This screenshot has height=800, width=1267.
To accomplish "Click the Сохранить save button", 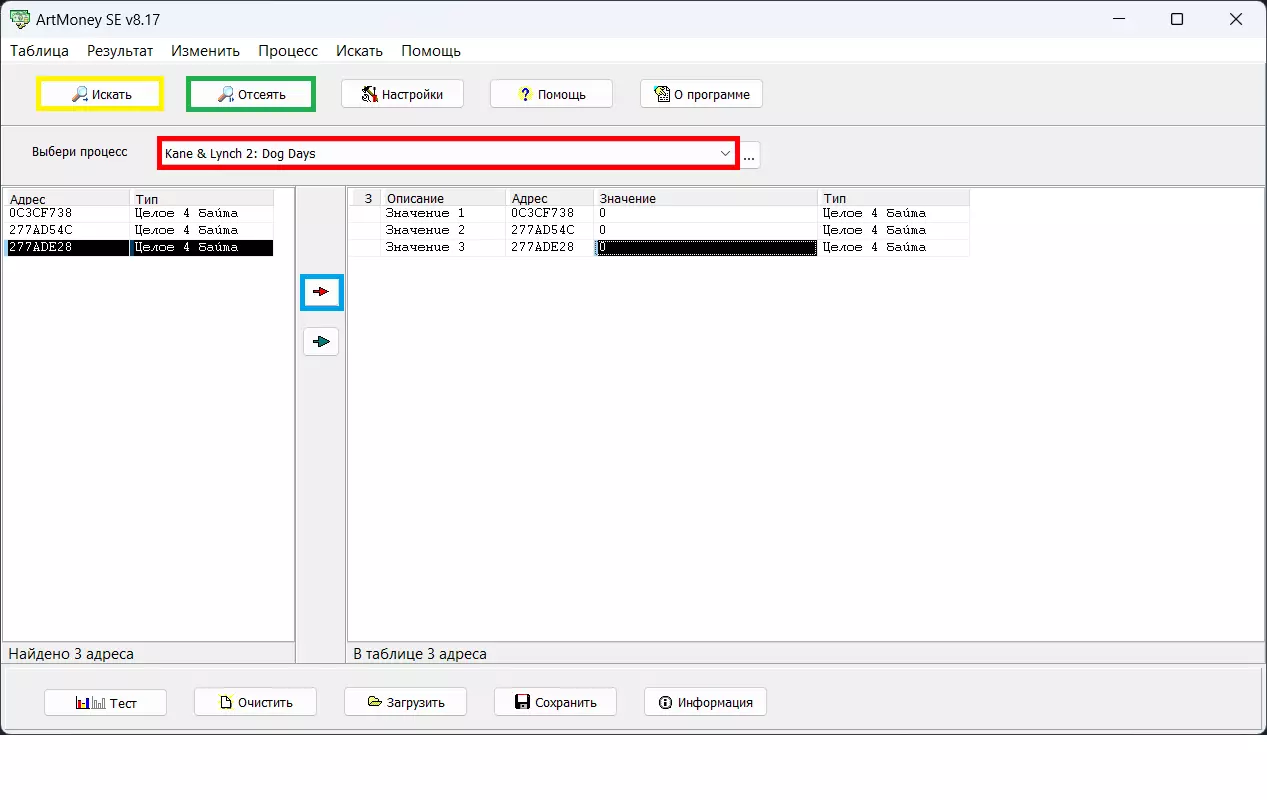I will point(555,702).
